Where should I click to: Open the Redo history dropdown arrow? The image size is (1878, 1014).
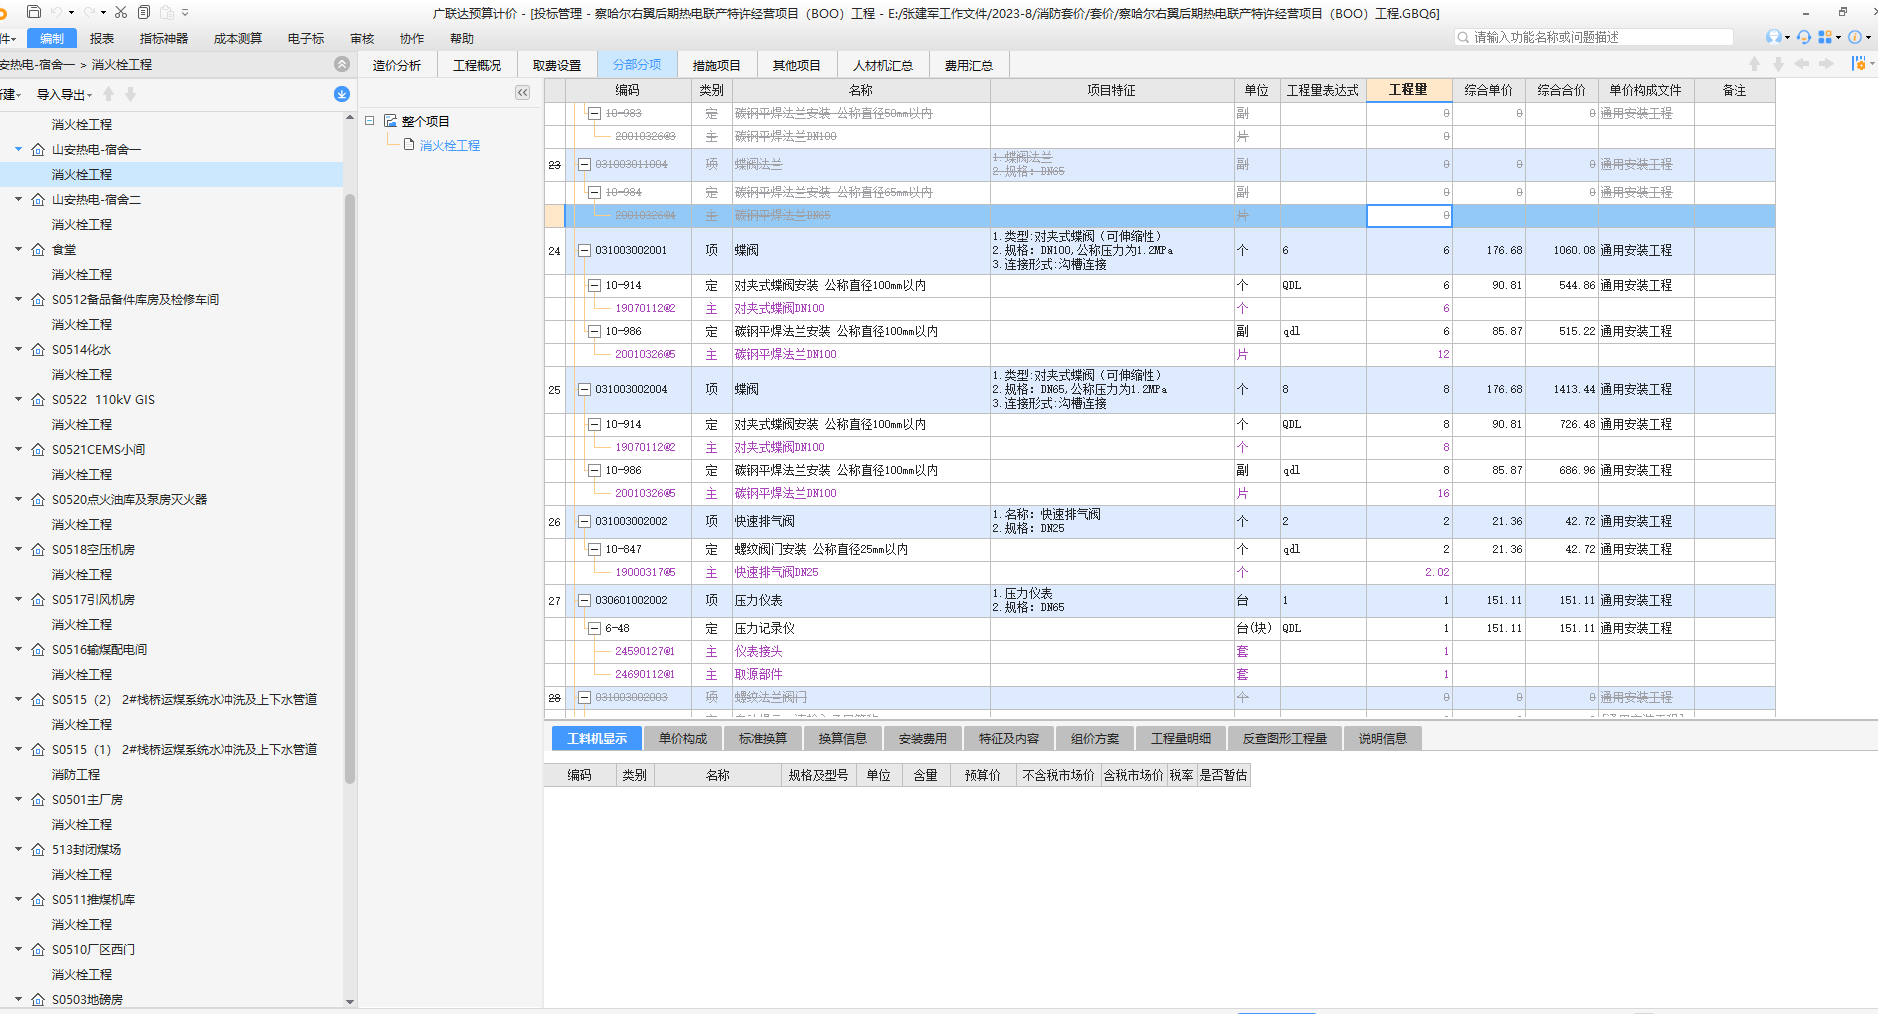coord(102,13)
